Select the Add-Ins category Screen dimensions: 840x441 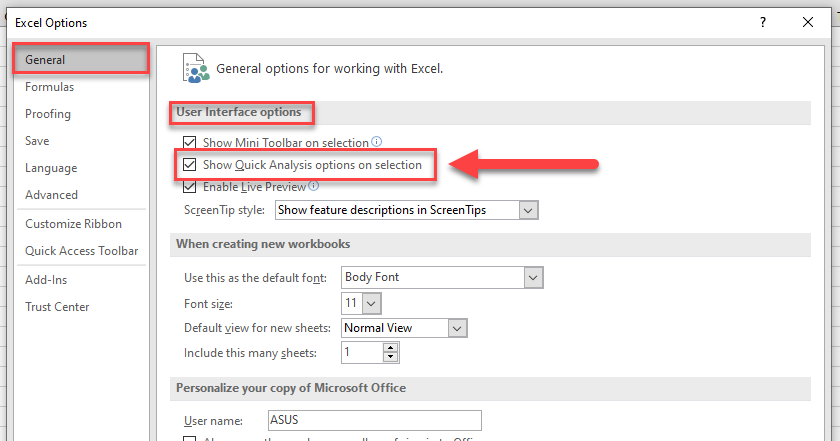(46, 280)
